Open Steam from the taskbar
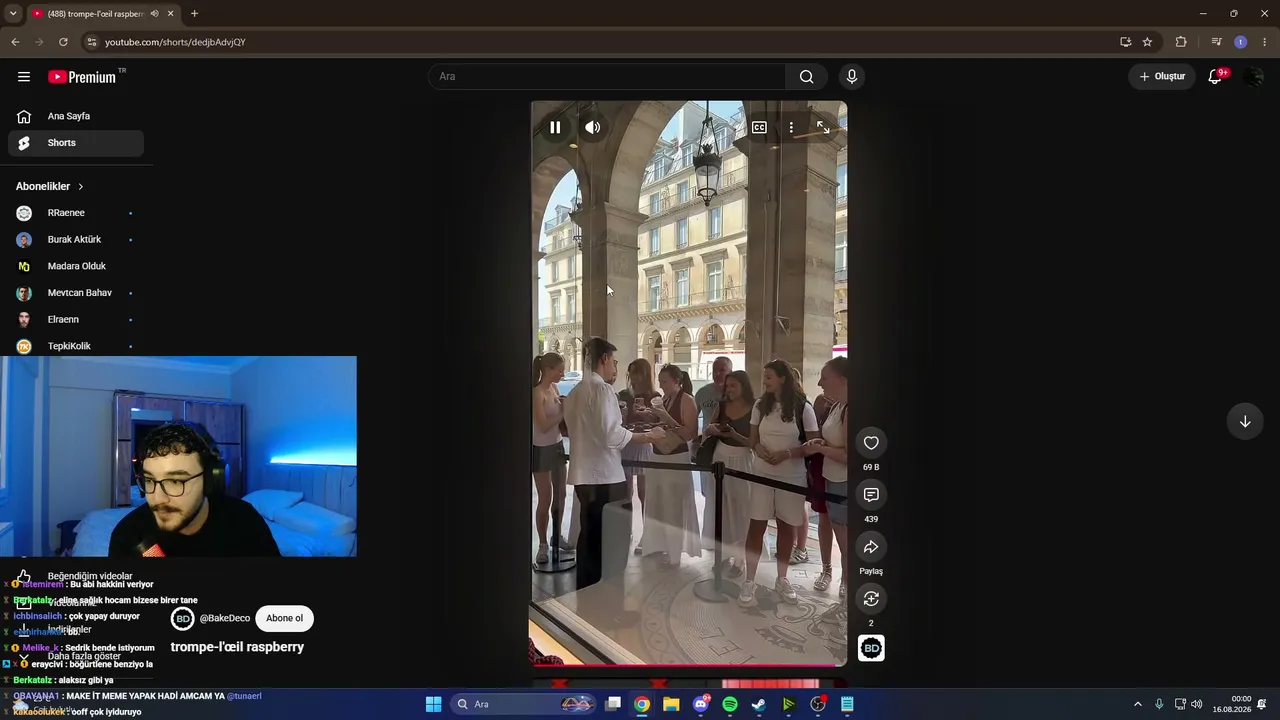The width and height of the screenshot is (1280, 720). pyautogui.click(x=759, y=704)
